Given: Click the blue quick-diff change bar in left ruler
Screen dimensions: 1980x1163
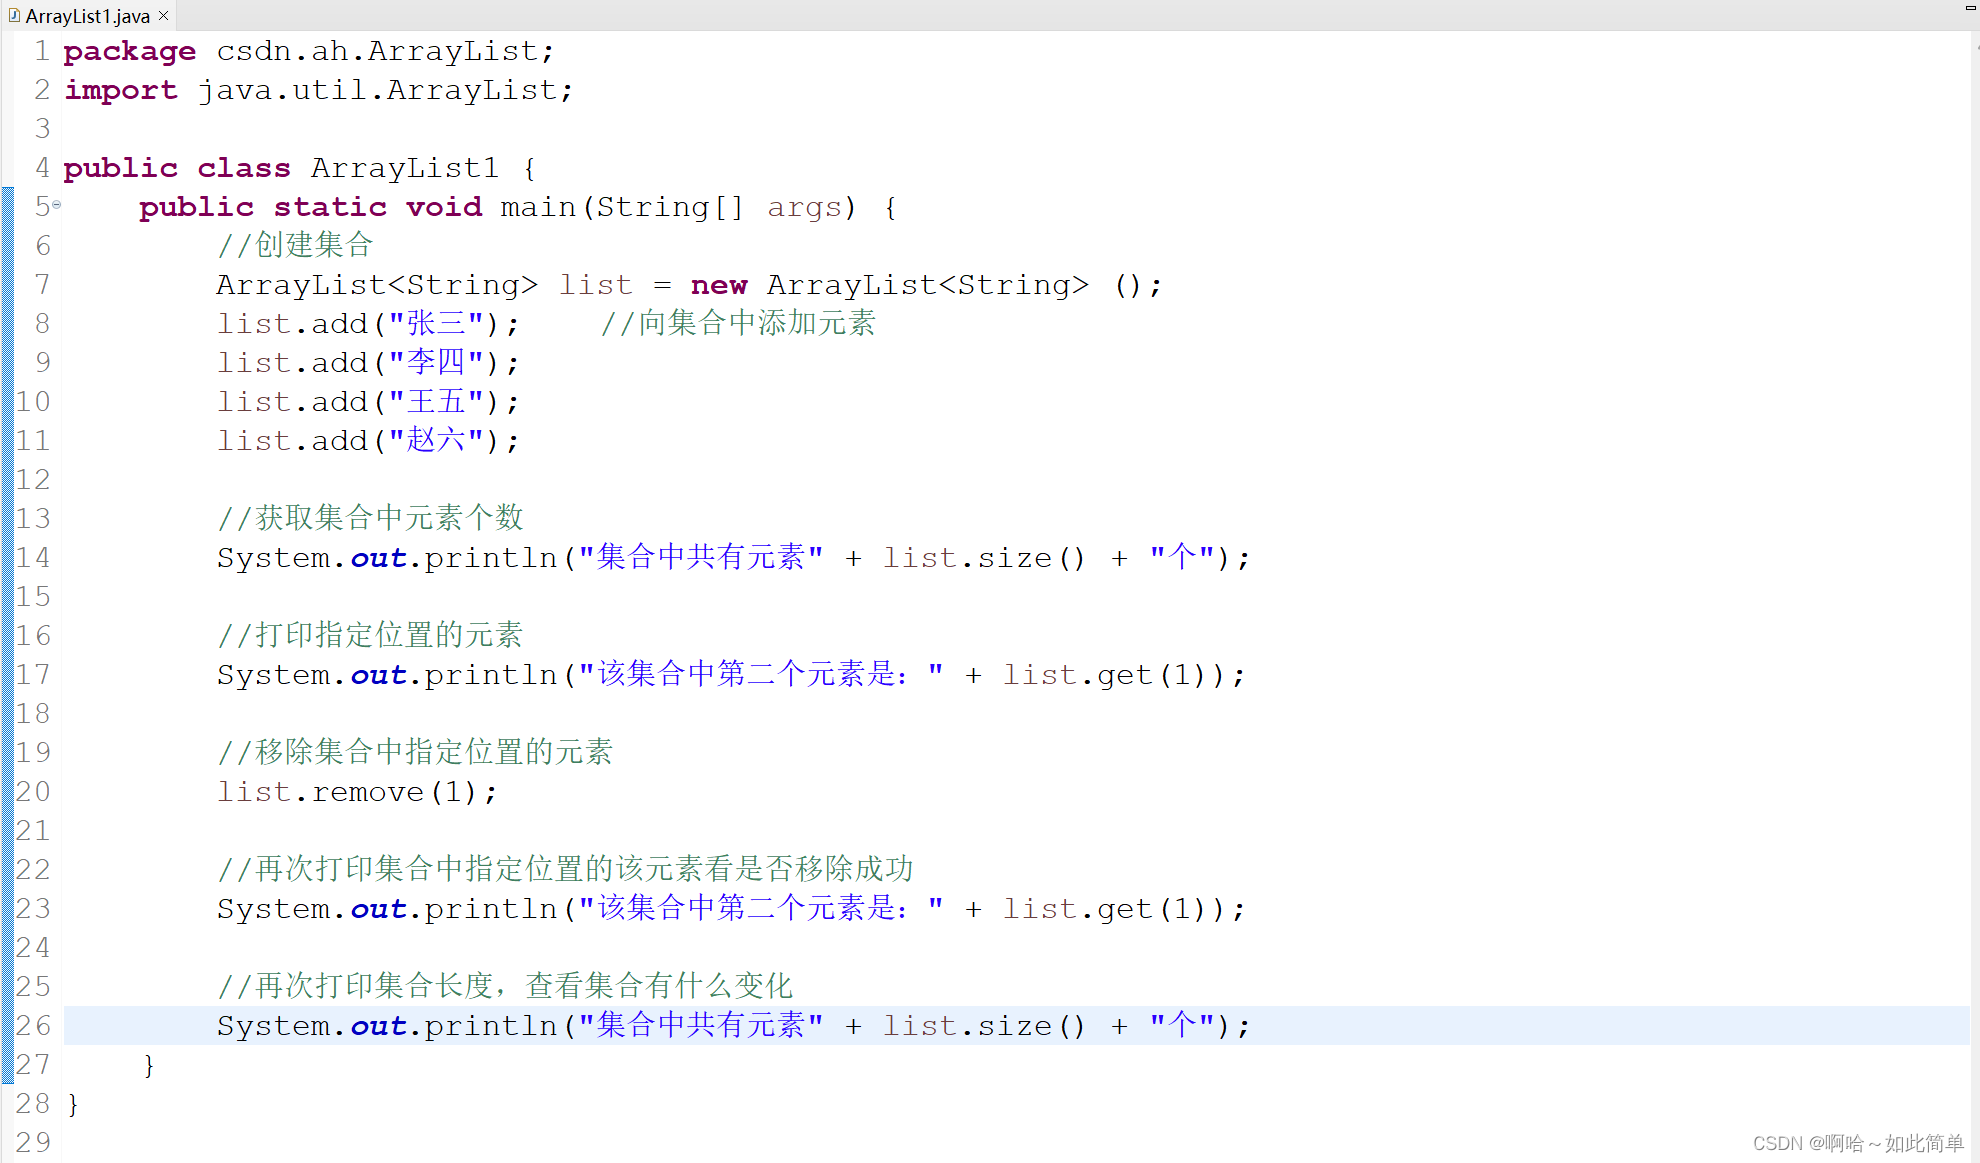Looking at the screenshot, I should click(8, 635).
